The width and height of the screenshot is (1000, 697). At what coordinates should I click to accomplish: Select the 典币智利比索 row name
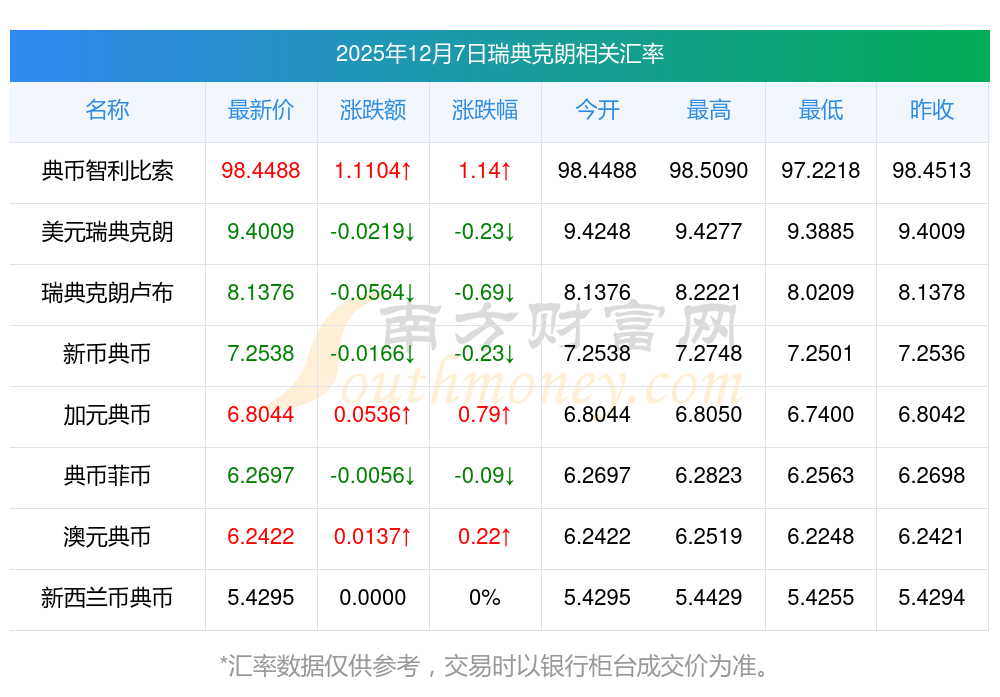tap(107, 171)
